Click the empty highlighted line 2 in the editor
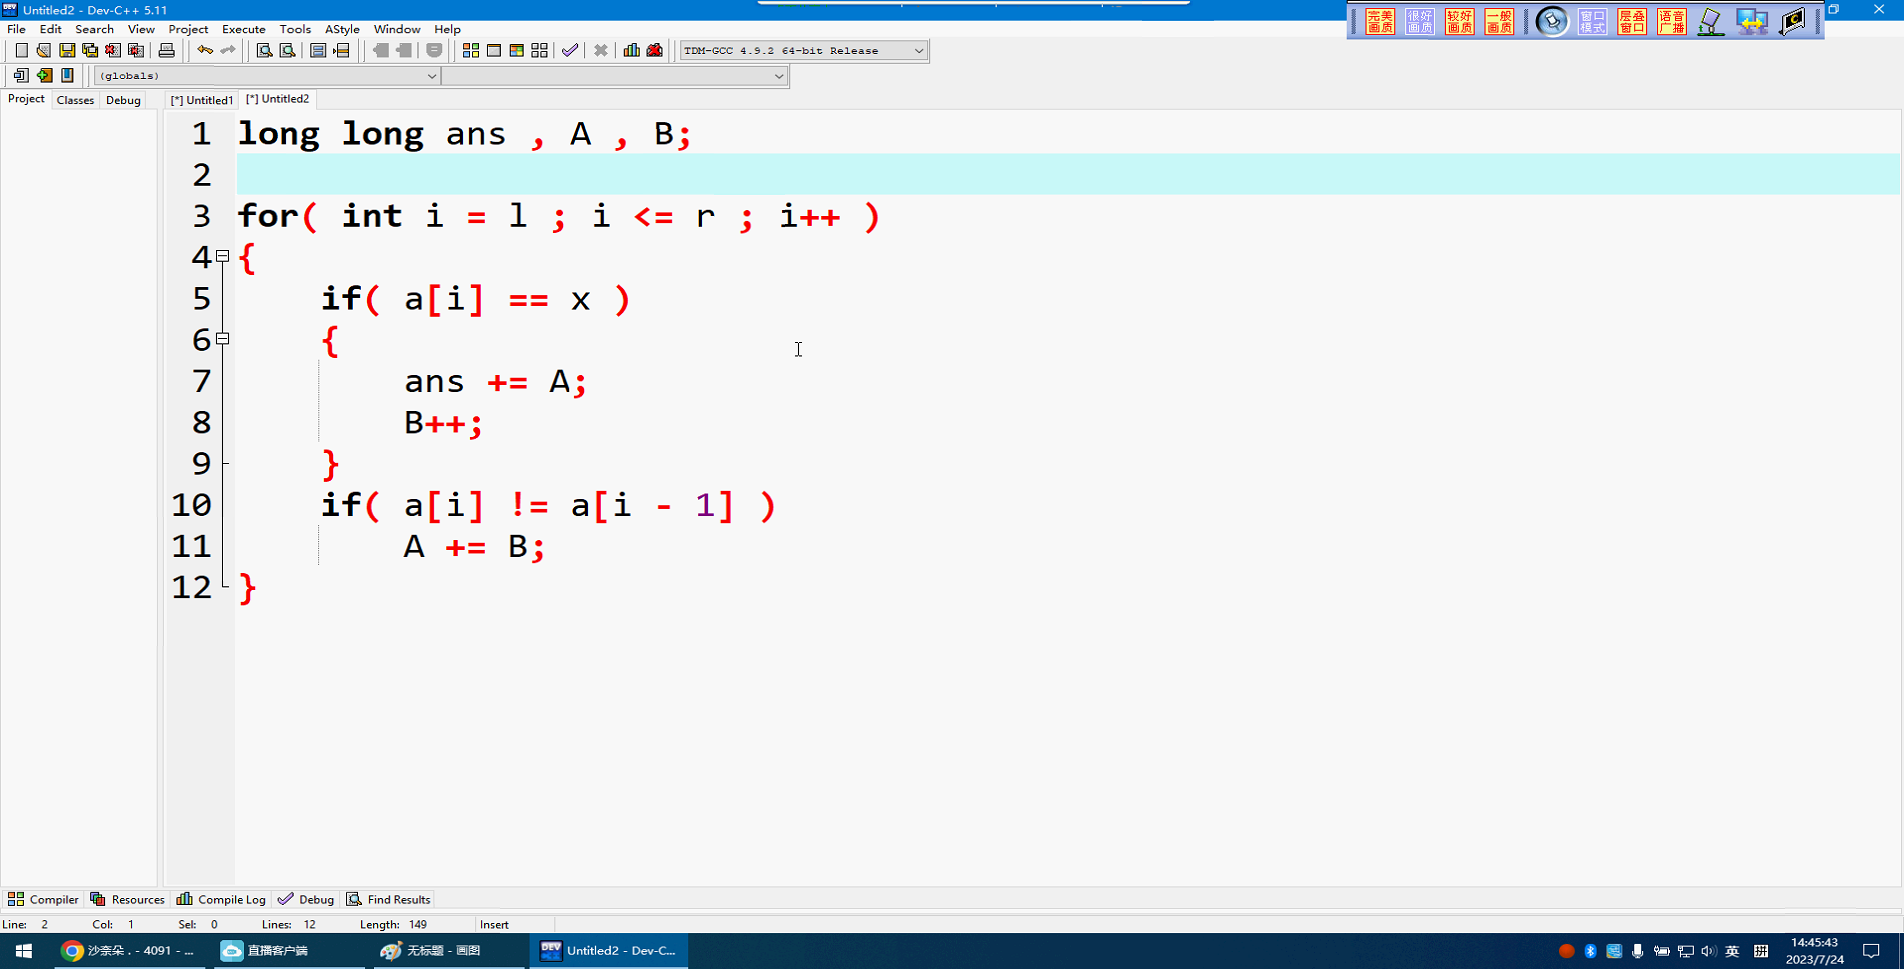This screenshot has width=1904, height=969. [1068, 175]
